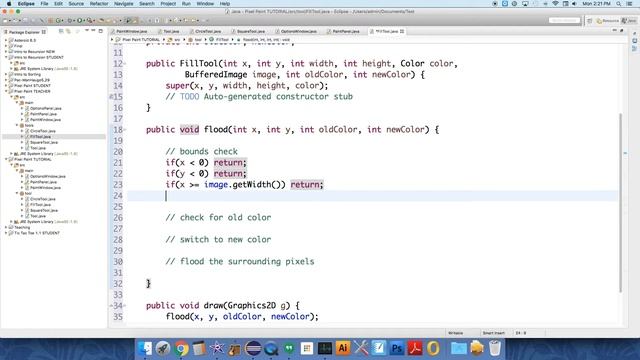Switch to the Java perspective
Image resolution: width=640 pixels, height=360 pixels.
click(629, 21)
